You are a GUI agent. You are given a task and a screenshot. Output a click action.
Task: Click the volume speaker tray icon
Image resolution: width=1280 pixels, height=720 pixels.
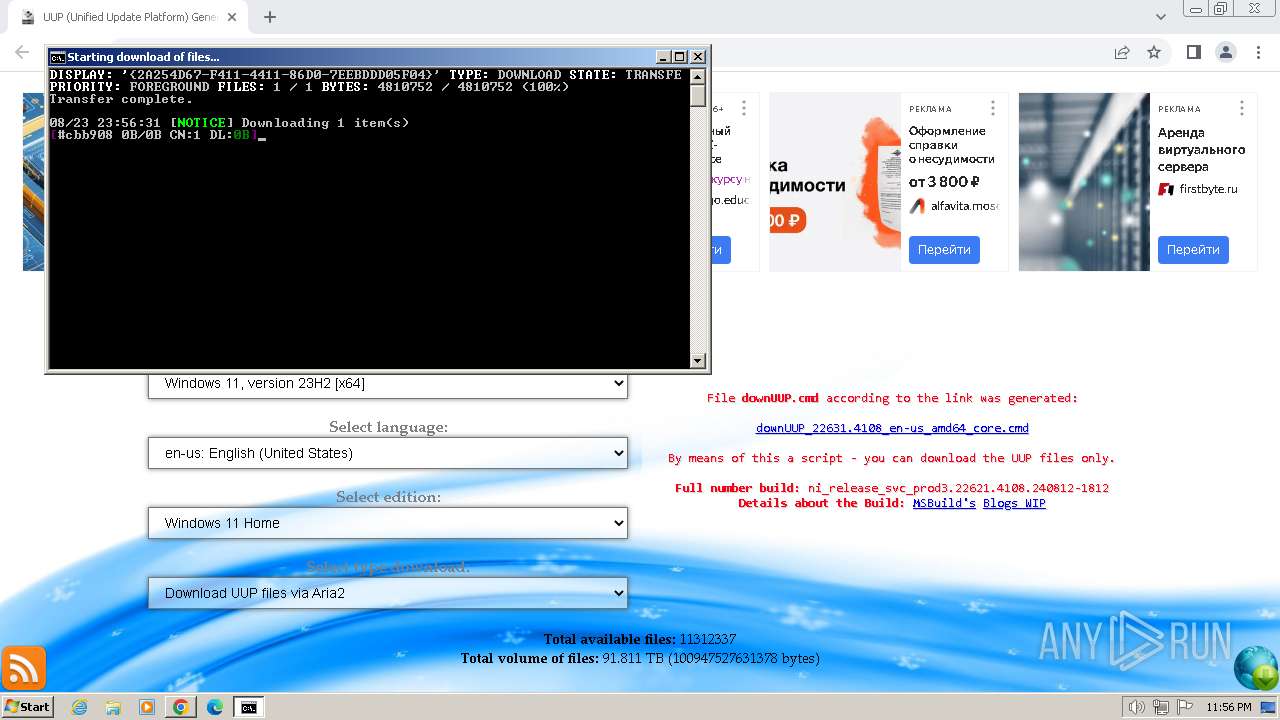[1137, 707]
